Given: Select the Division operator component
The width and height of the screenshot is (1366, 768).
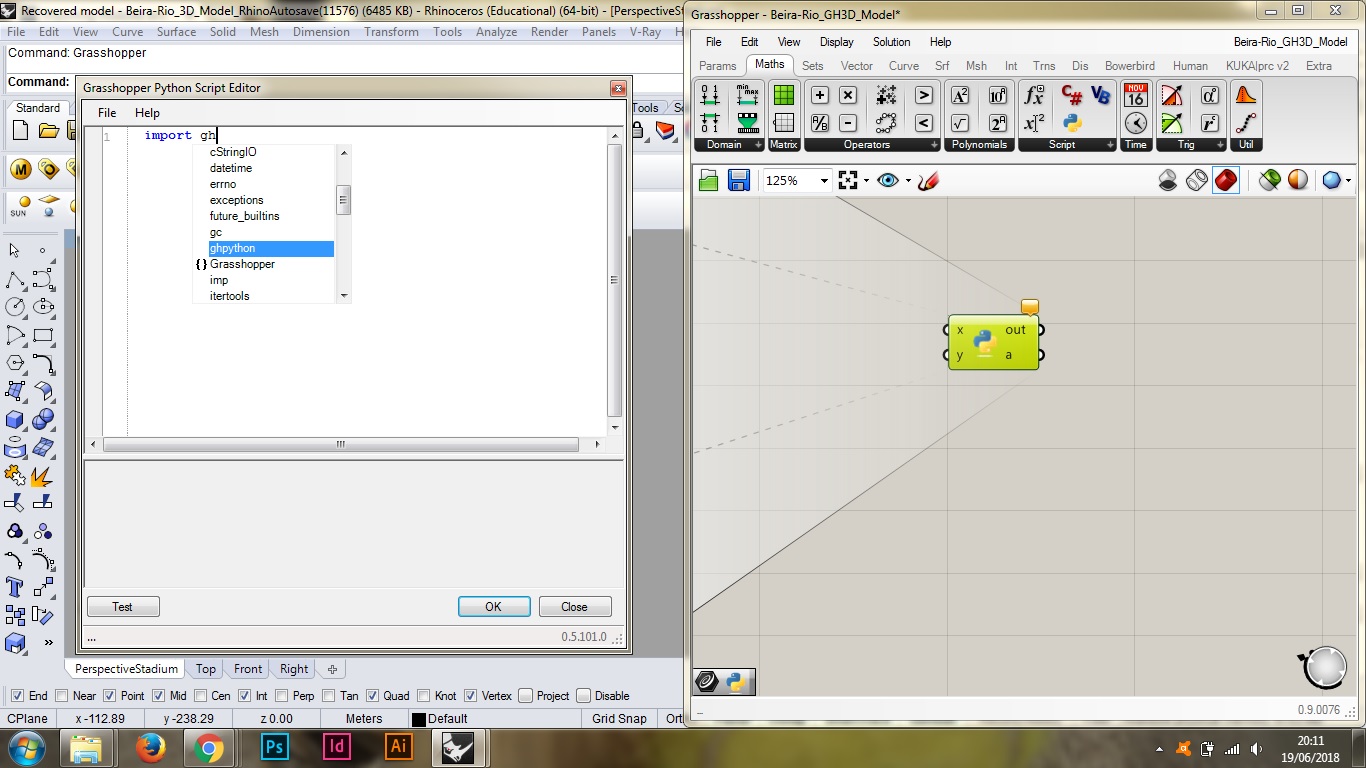Looking at the screenshot, I should pos(820,124).
